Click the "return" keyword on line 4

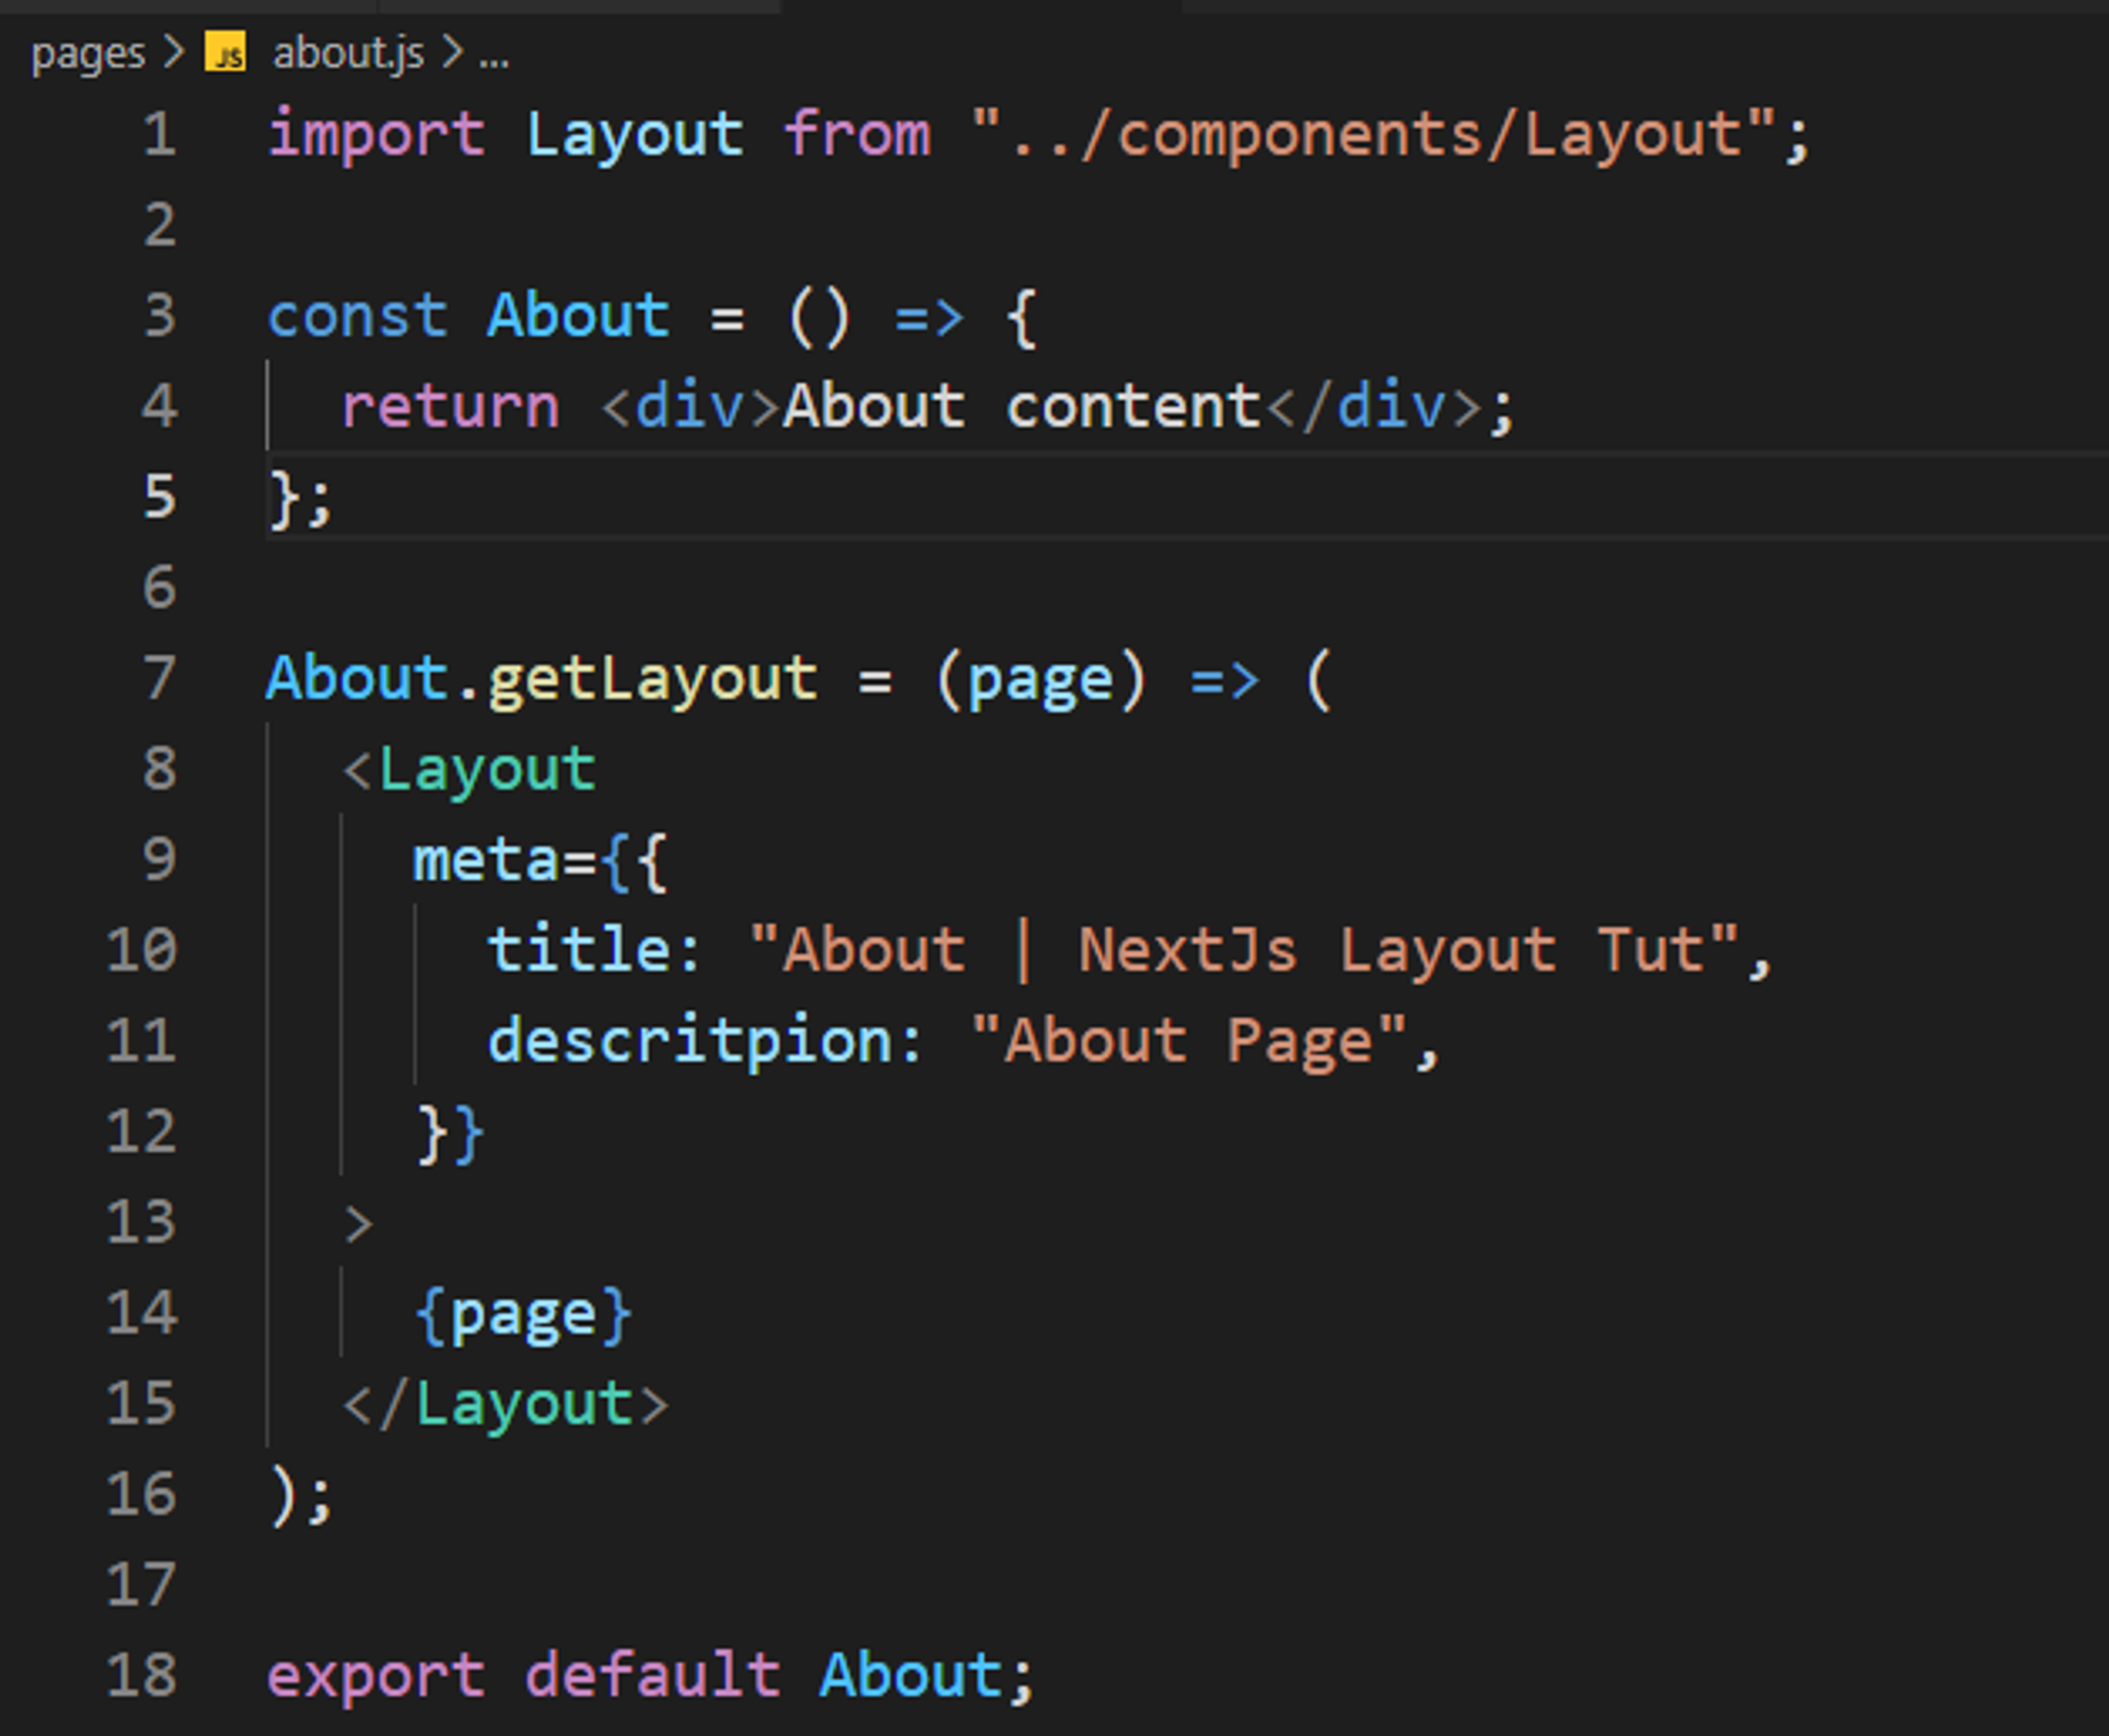pos(450,406)
